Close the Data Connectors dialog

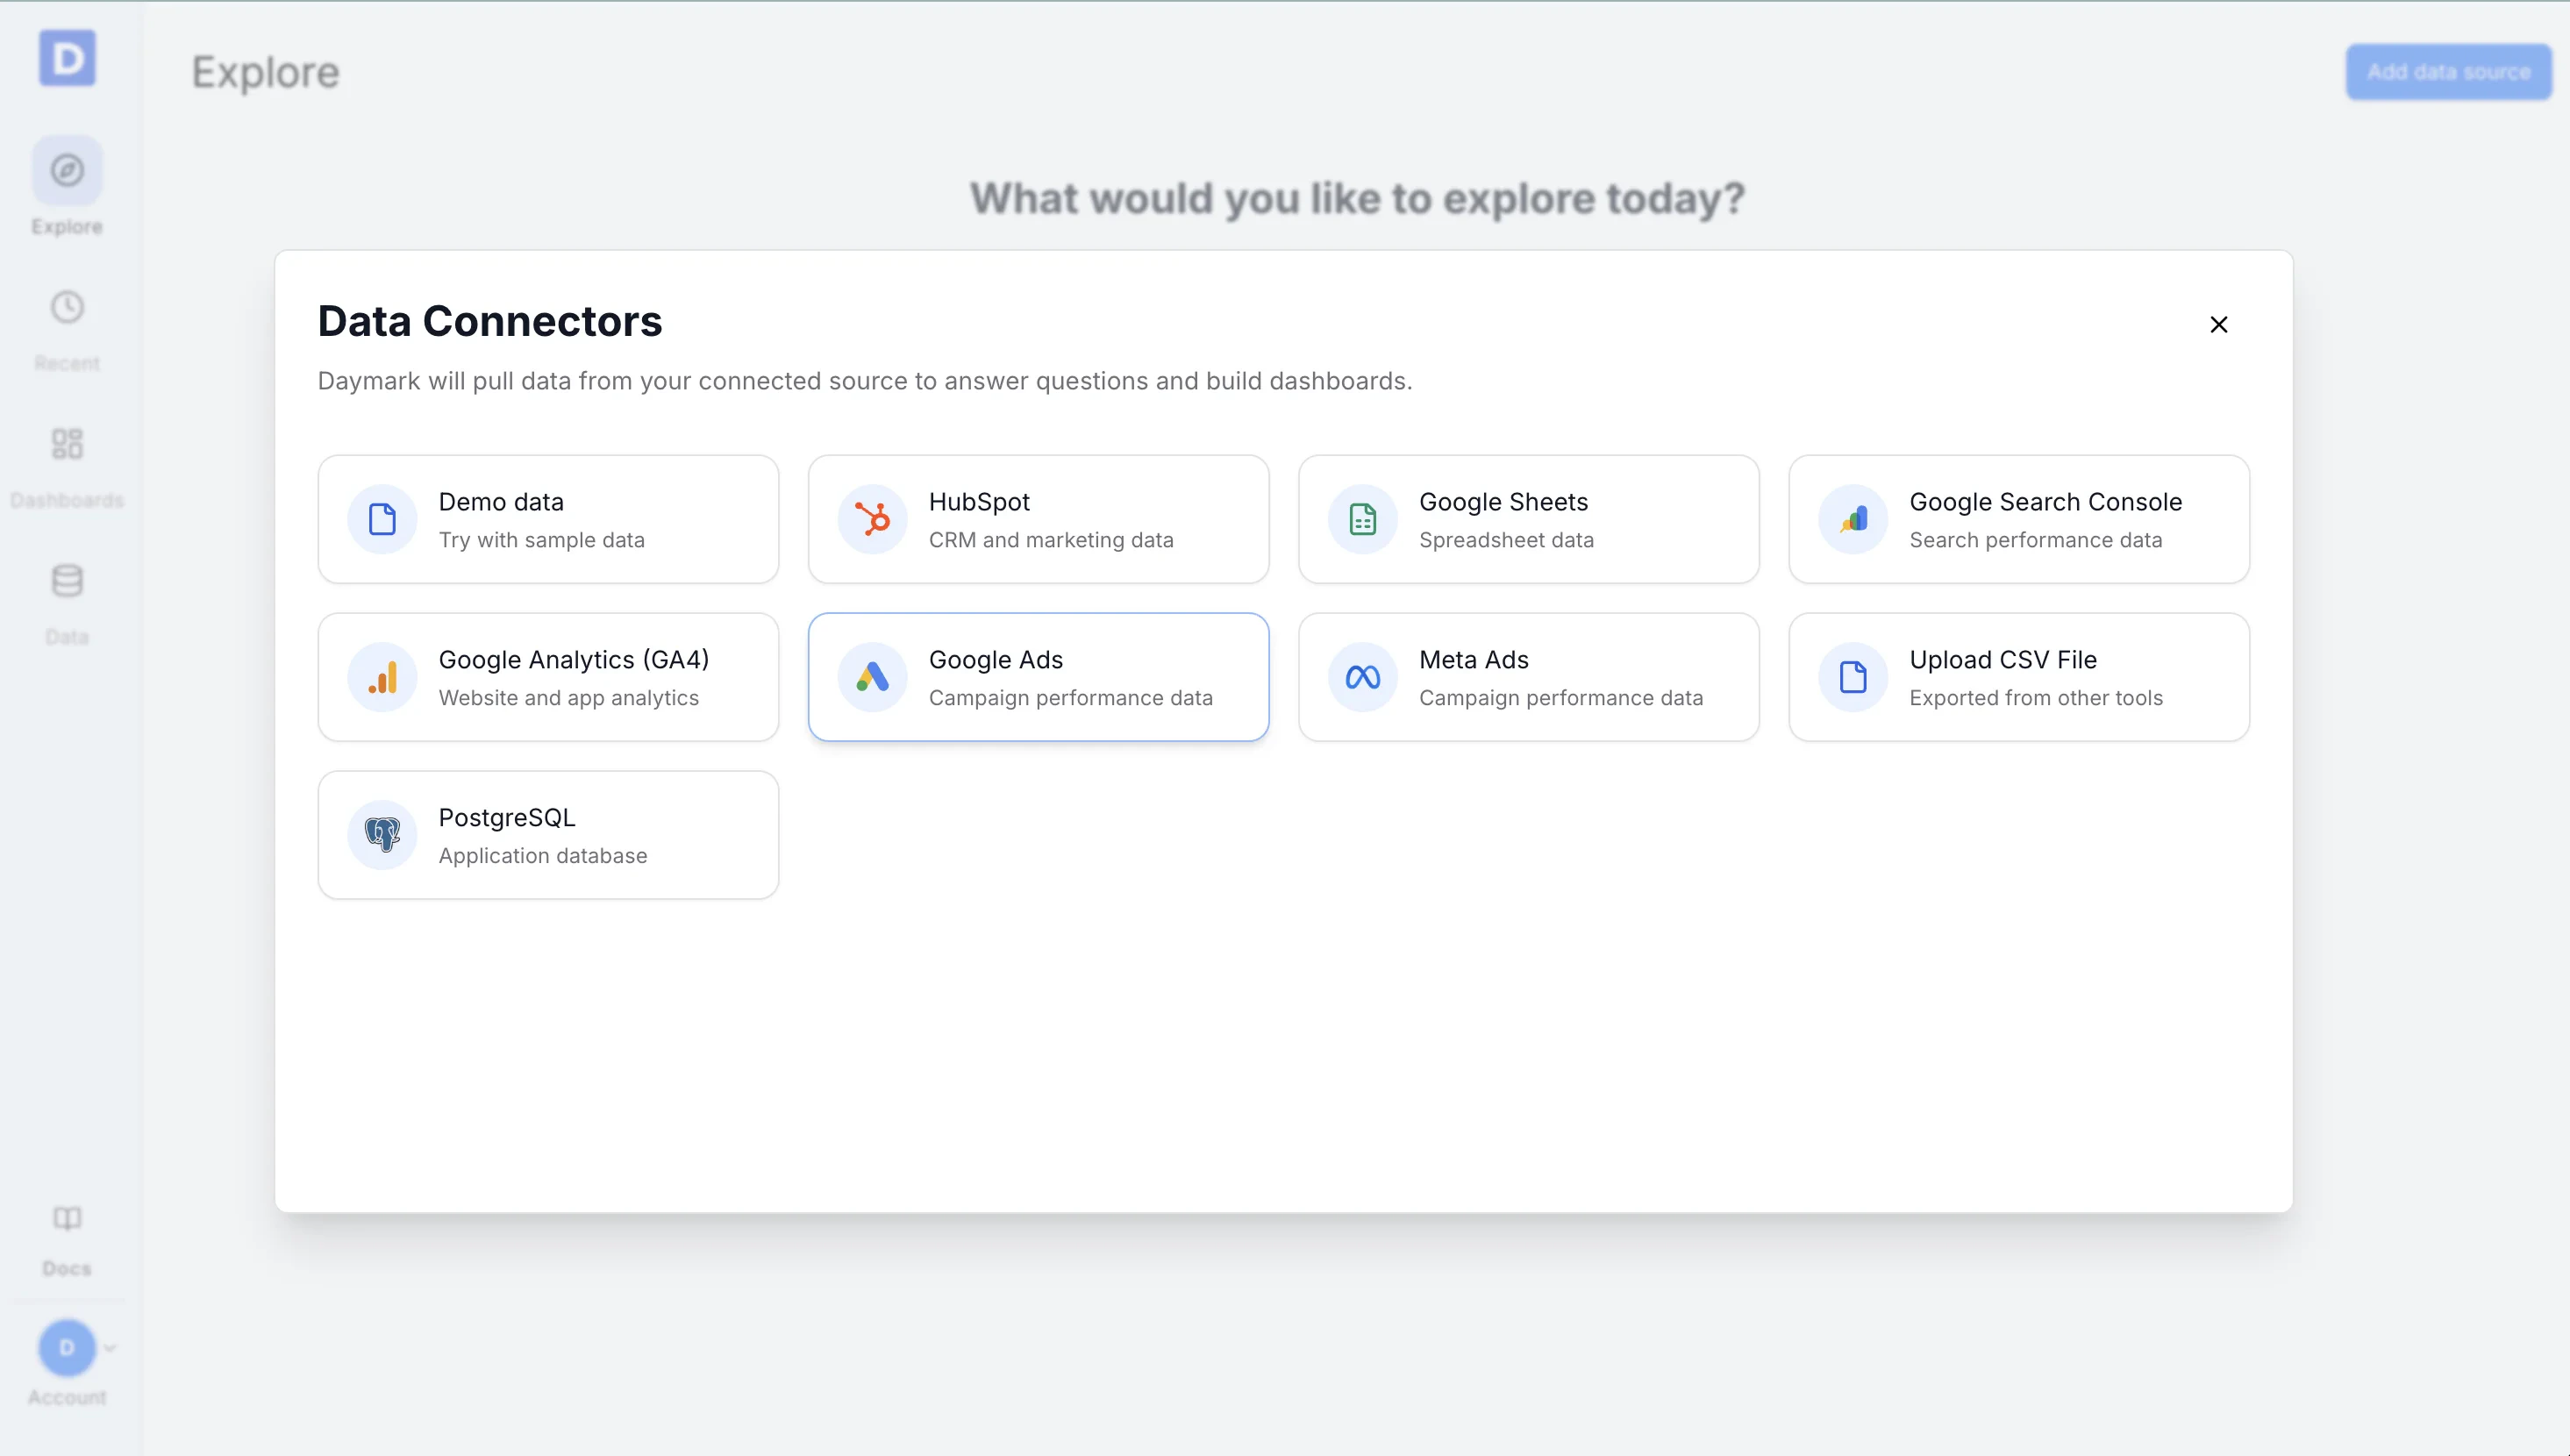click(x=2219, y=324)
